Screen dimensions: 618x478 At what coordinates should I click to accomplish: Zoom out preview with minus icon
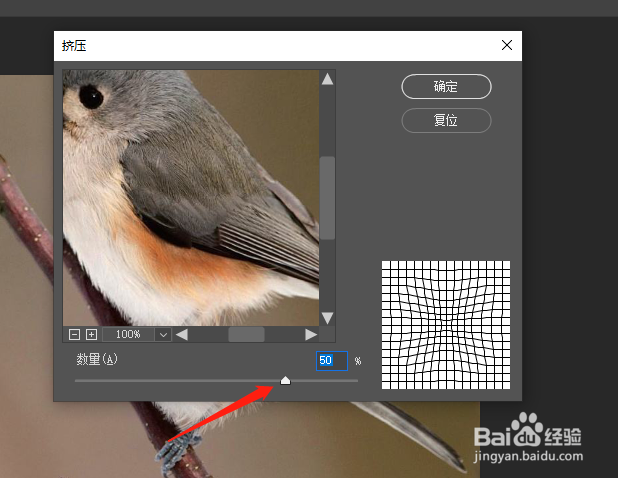(74, 335)
